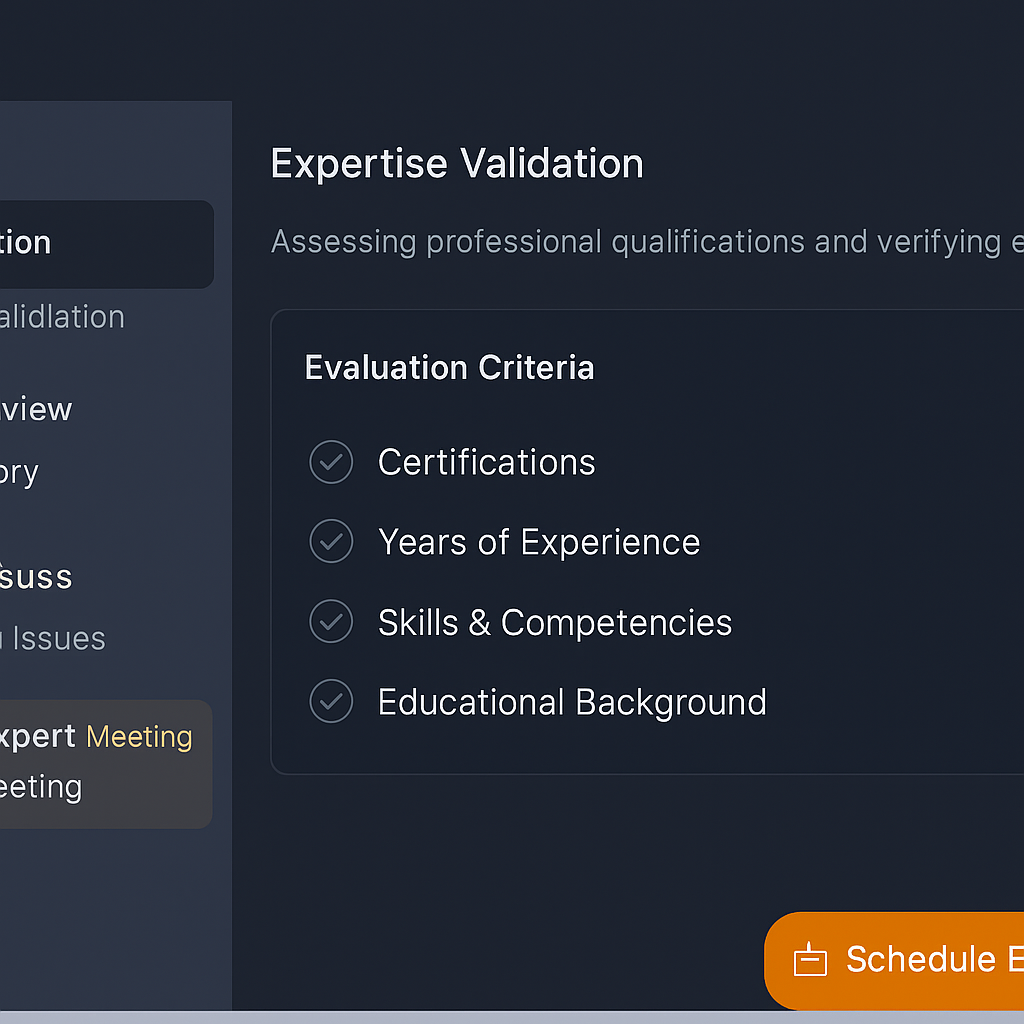Click the calendar icon on the Schedule button

[809, 961]
